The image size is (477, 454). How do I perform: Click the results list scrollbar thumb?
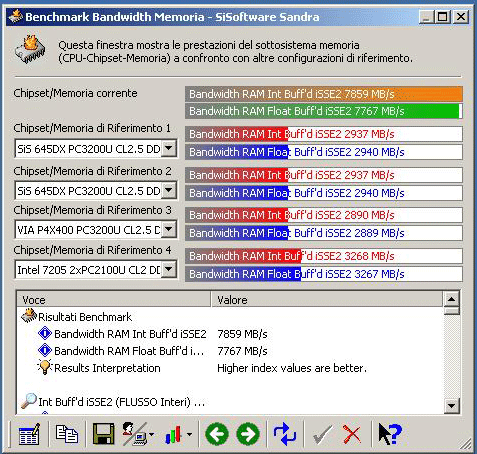click(x=452, y=311)
